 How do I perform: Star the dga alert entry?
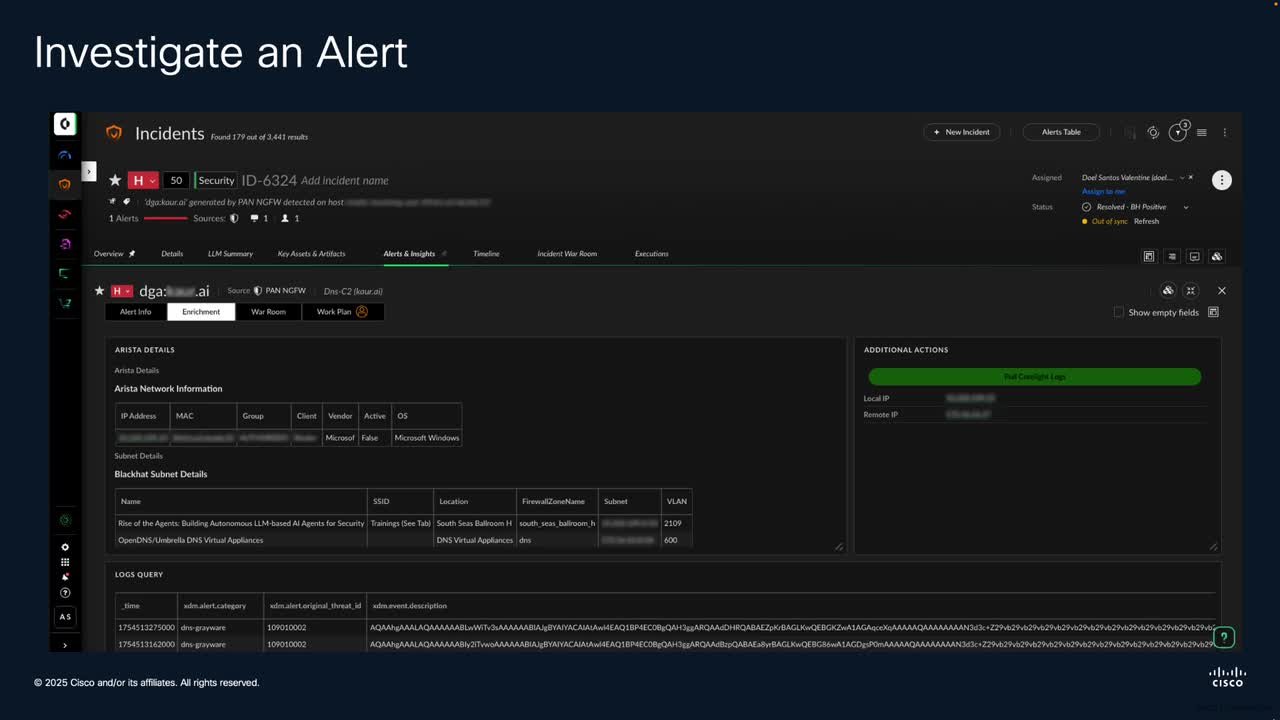coord(99,291)
